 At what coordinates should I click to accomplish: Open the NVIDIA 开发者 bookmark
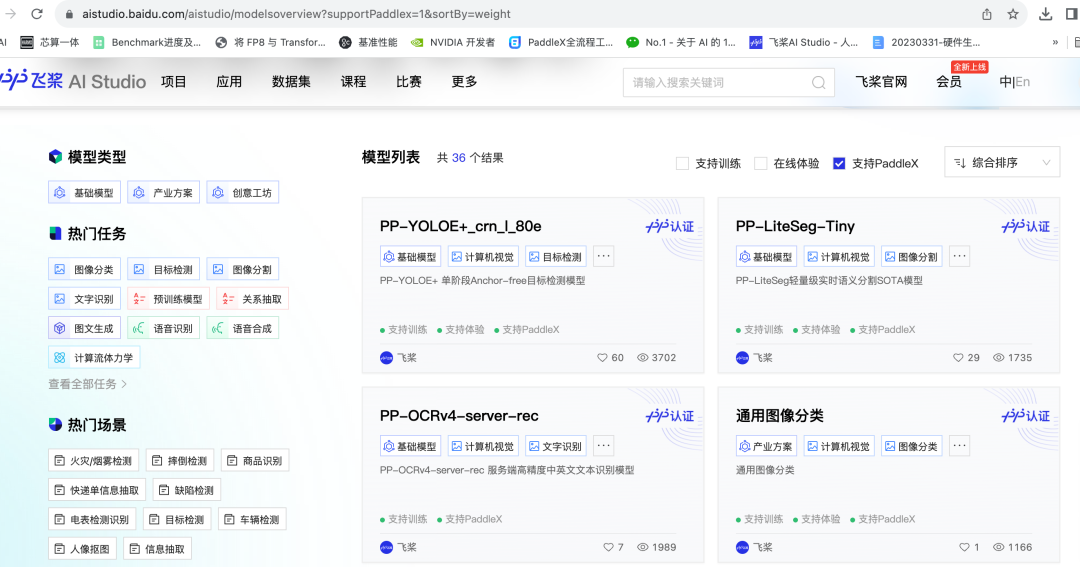click(x=453, y=42)
